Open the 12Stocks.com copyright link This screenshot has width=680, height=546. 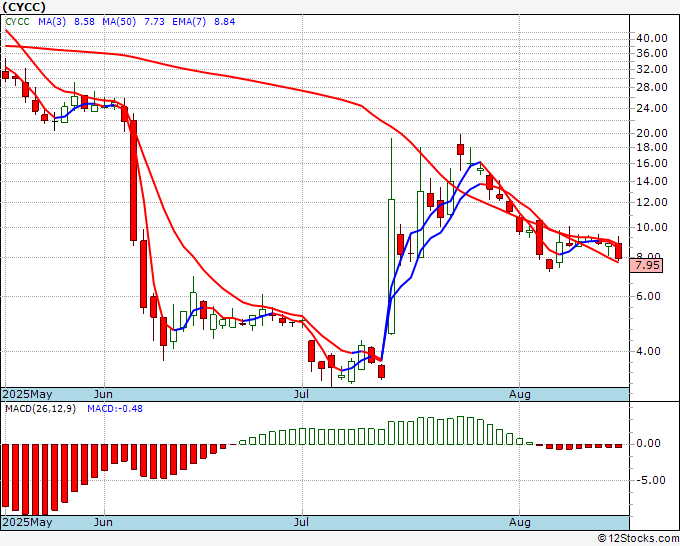[x=638, y=539]
